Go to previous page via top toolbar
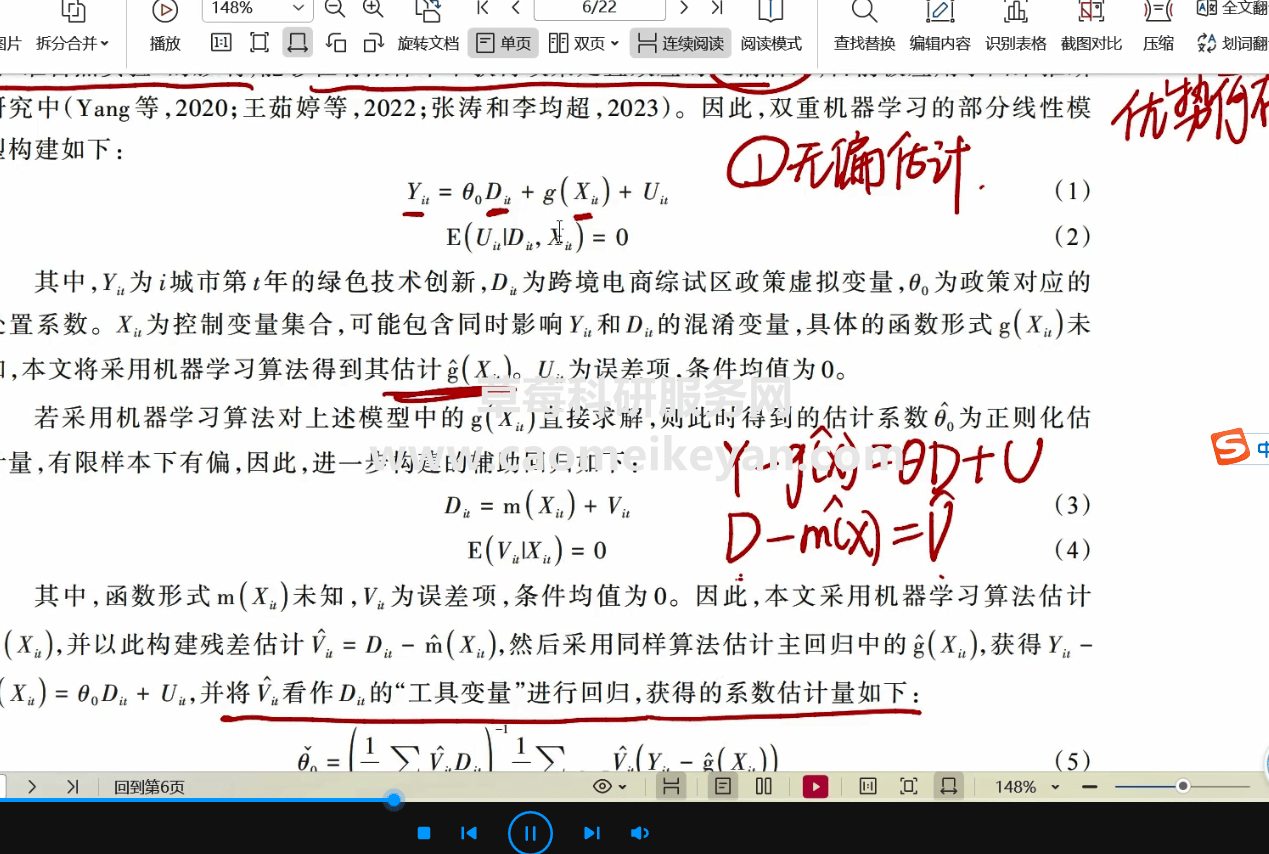Screen dimensions: 1269x854 pyautogui.click(x=516, y=9)
